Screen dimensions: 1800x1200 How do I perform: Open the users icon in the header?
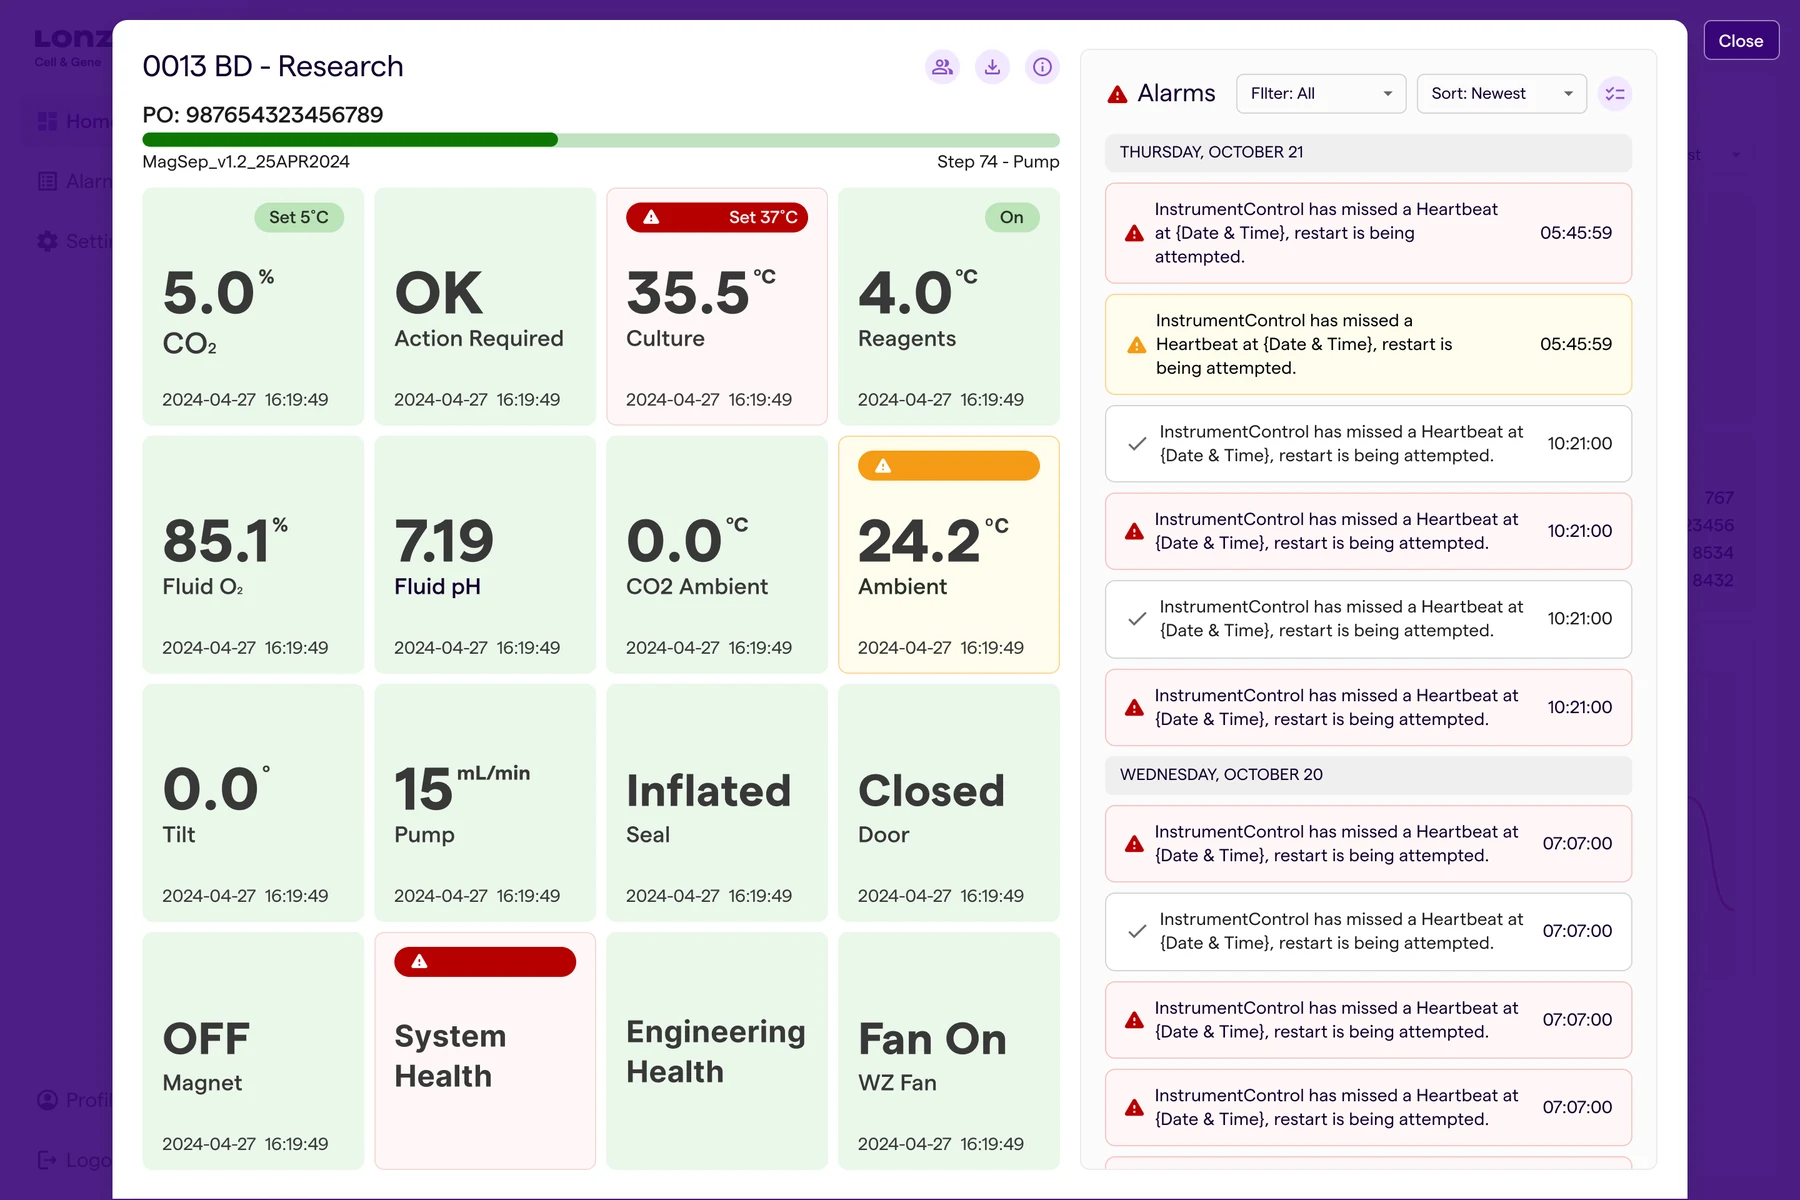[942, 67]
